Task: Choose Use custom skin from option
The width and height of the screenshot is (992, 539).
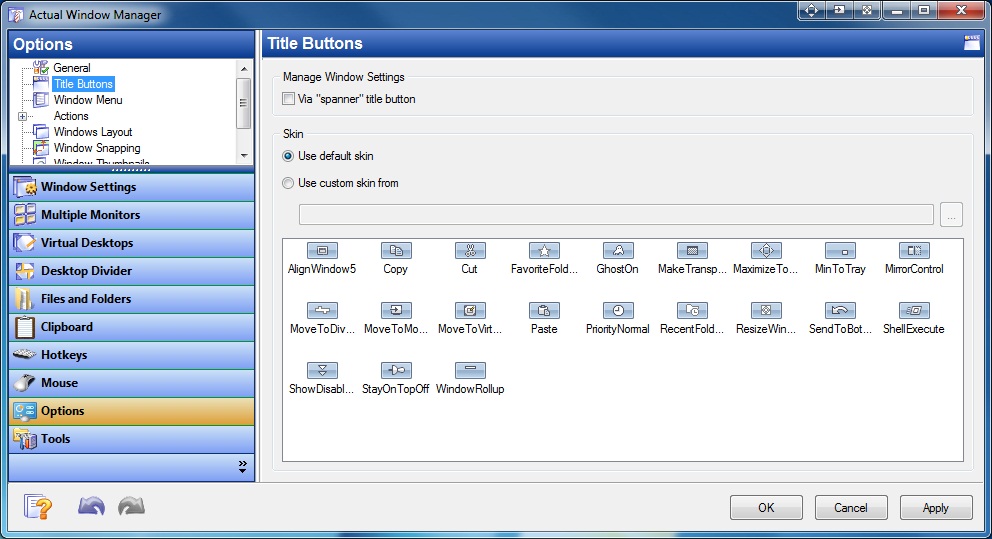Action: click(x=288, y=183)
